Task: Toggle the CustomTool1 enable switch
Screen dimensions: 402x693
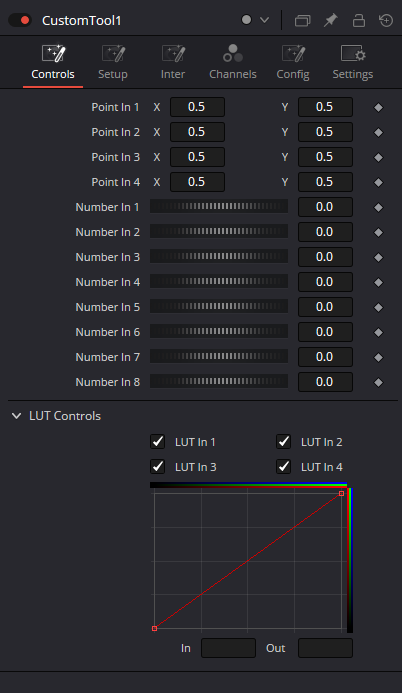Action: pyautogui.click(x=19, y=20)
